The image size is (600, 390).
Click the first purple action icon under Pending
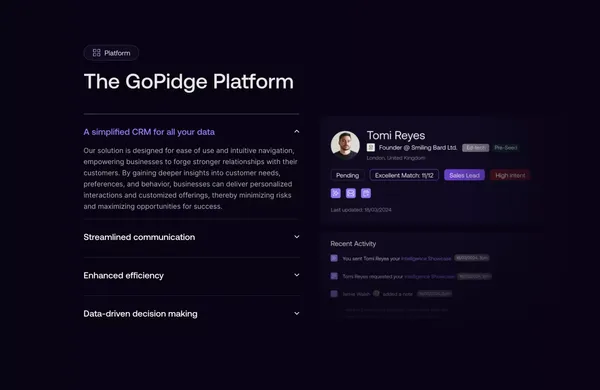pos(336,193)
